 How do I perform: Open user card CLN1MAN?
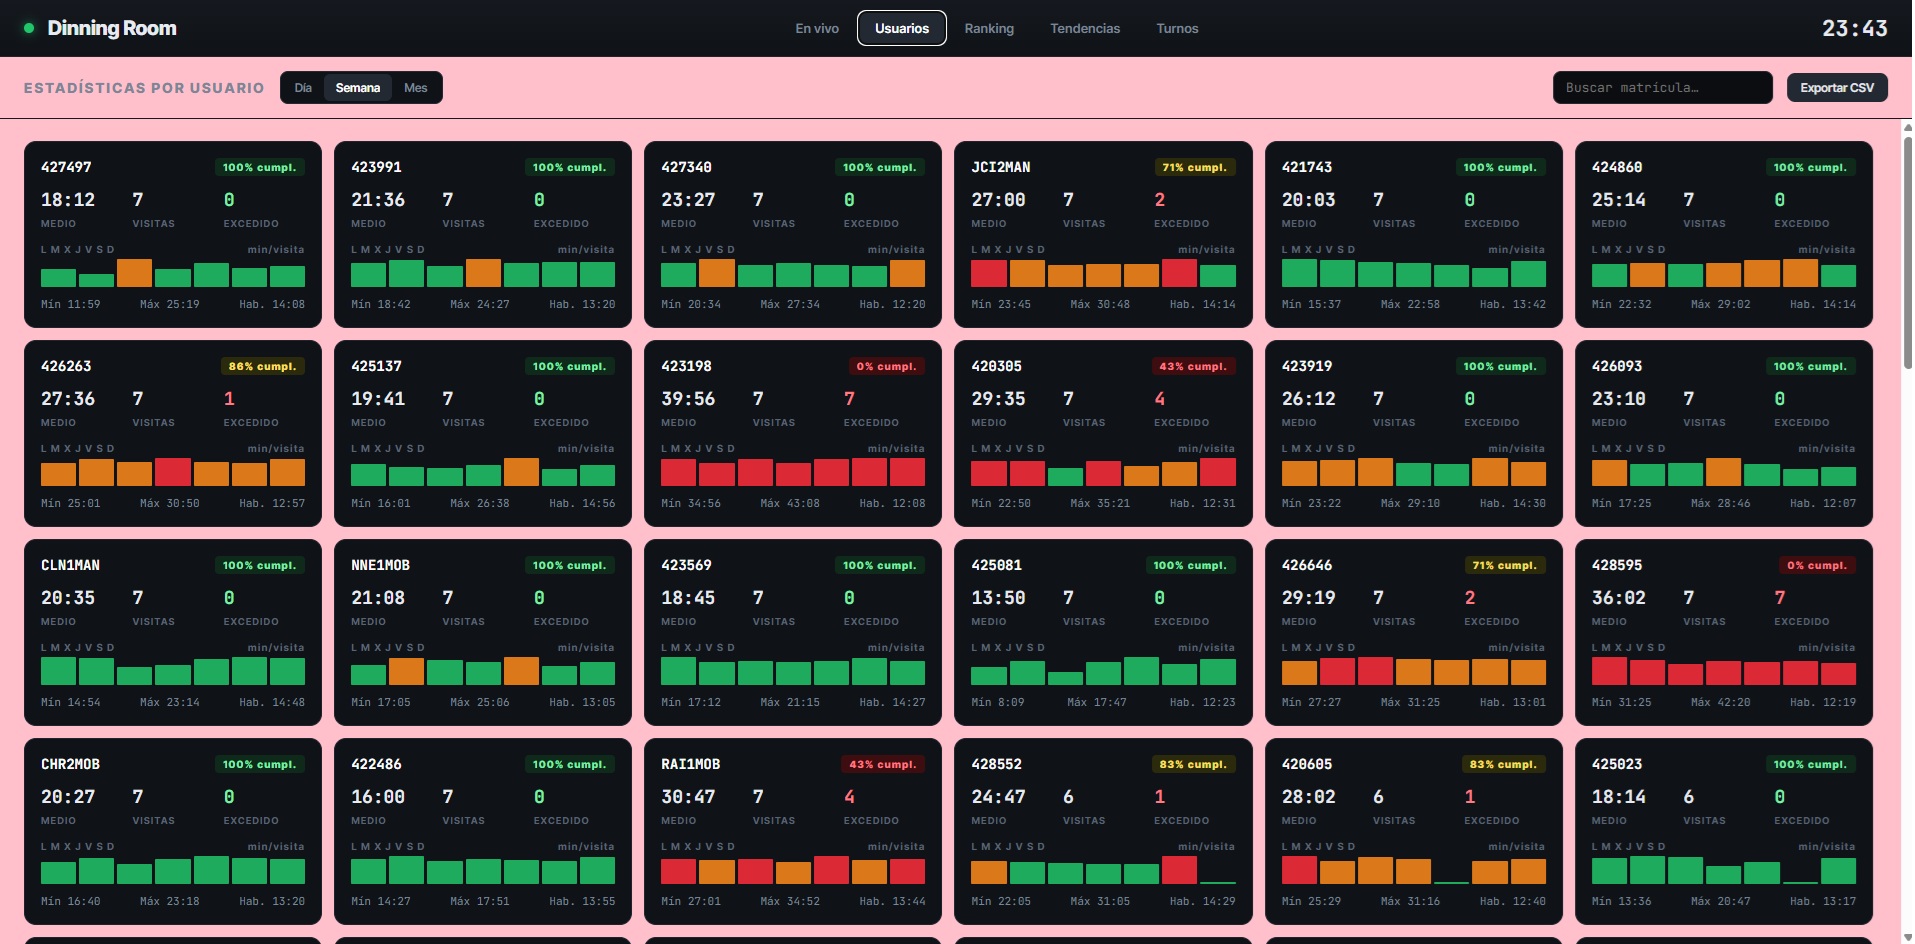click(173, 632)
